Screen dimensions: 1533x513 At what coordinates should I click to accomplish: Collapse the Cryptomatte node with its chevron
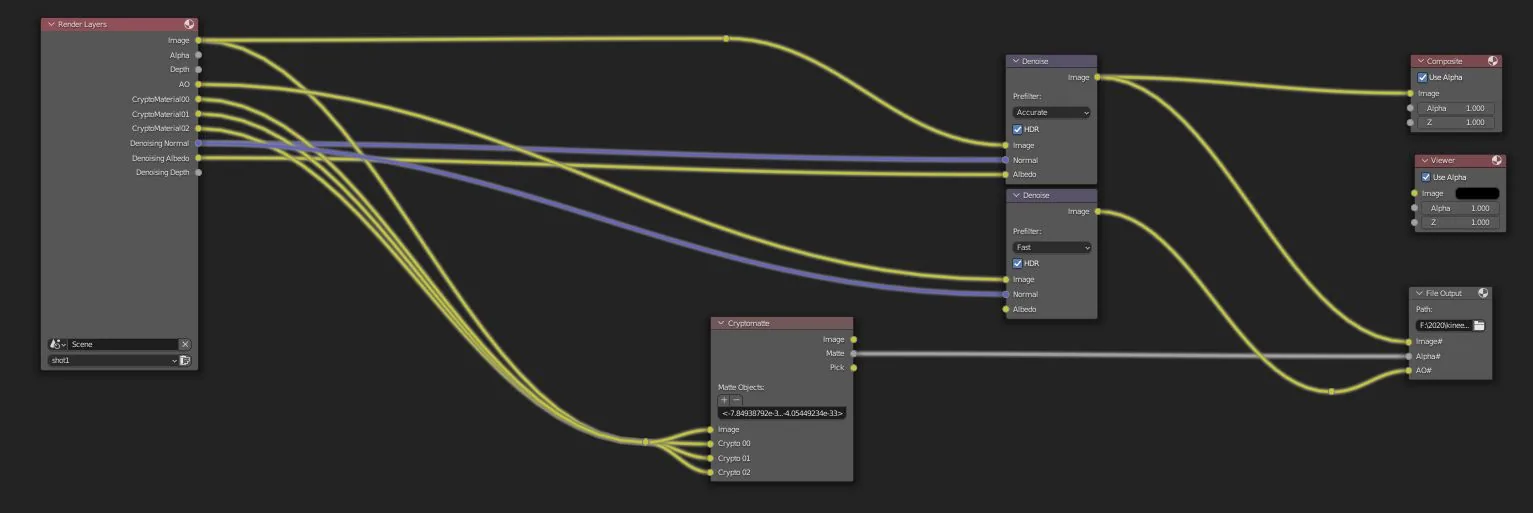pyautogui.click(x=720, y=324)
